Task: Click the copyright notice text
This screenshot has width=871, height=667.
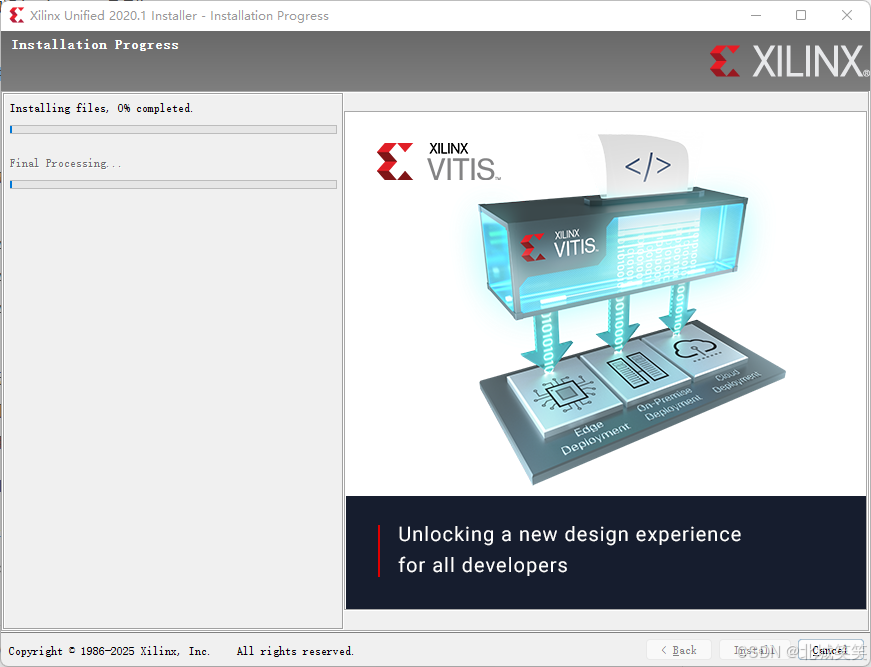Action: 109,651
